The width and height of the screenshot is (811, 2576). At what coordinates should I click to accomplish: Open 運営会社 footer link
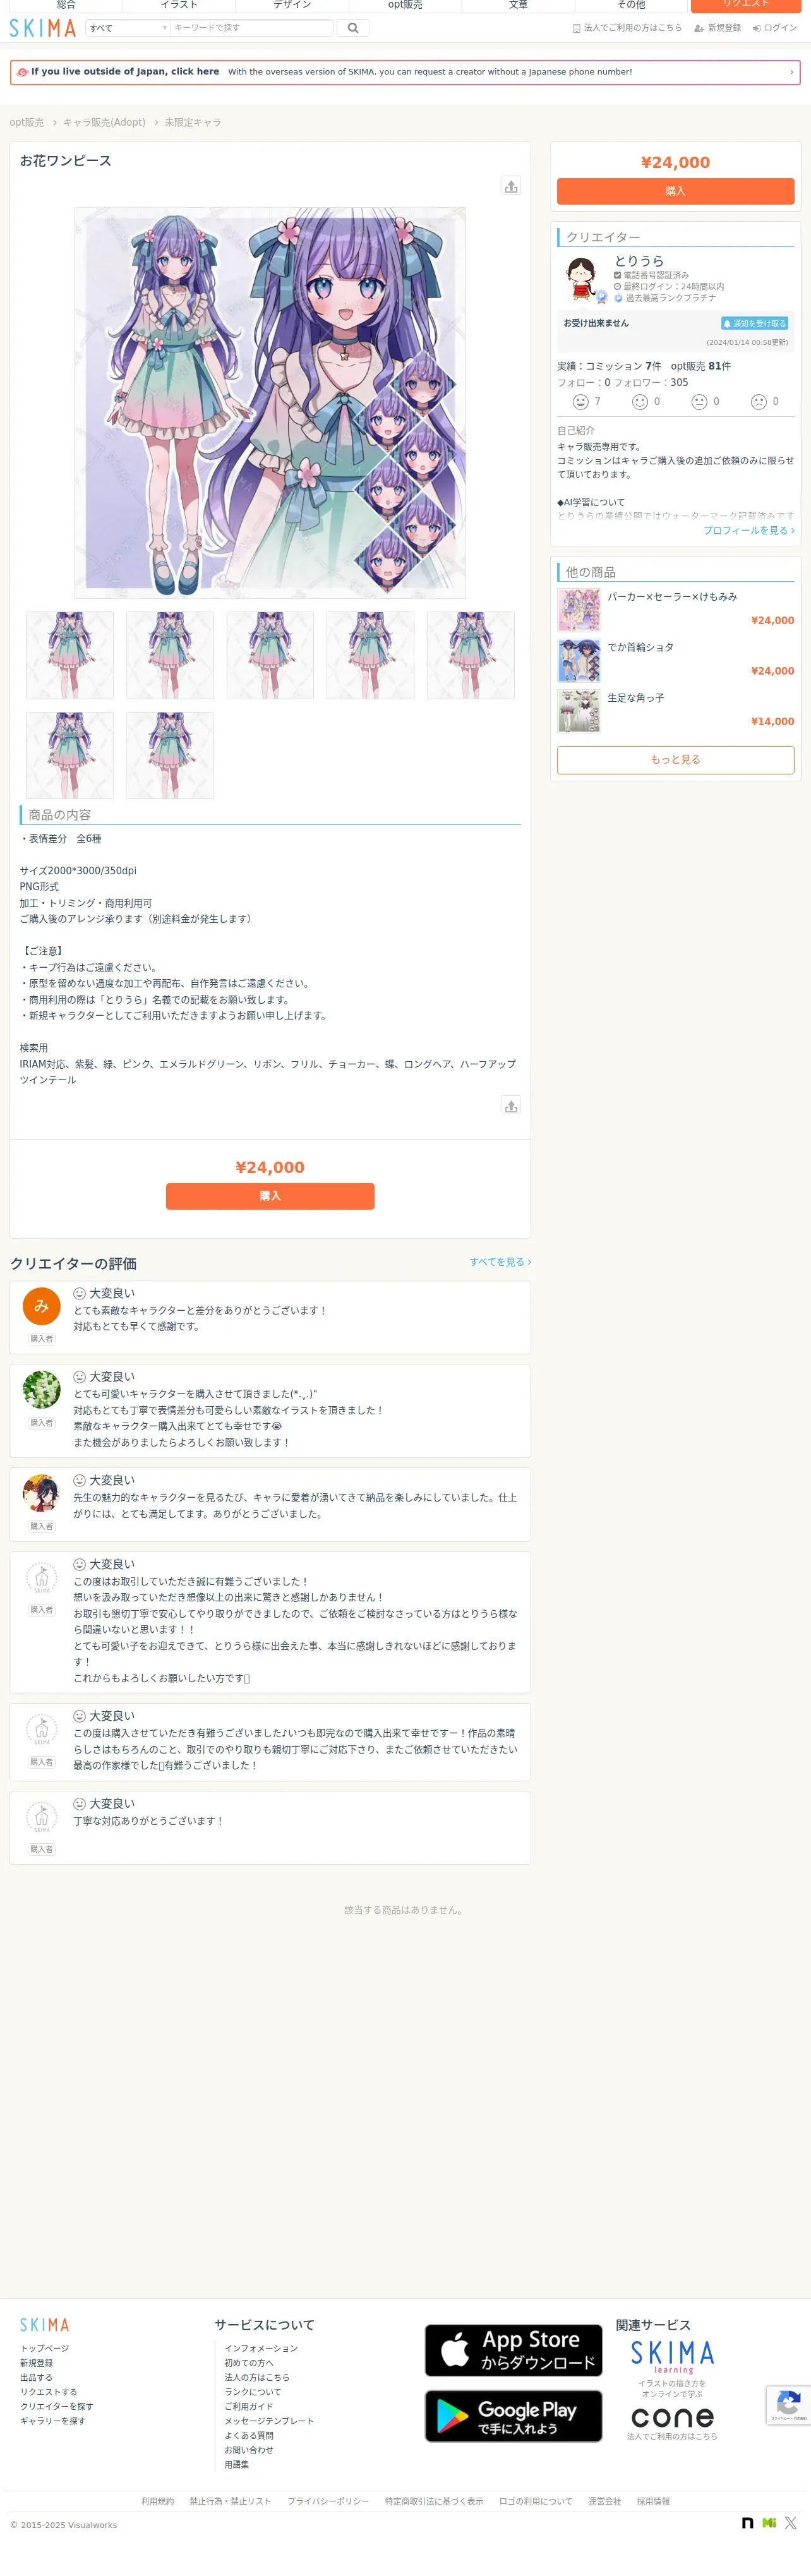(604, 2501)
